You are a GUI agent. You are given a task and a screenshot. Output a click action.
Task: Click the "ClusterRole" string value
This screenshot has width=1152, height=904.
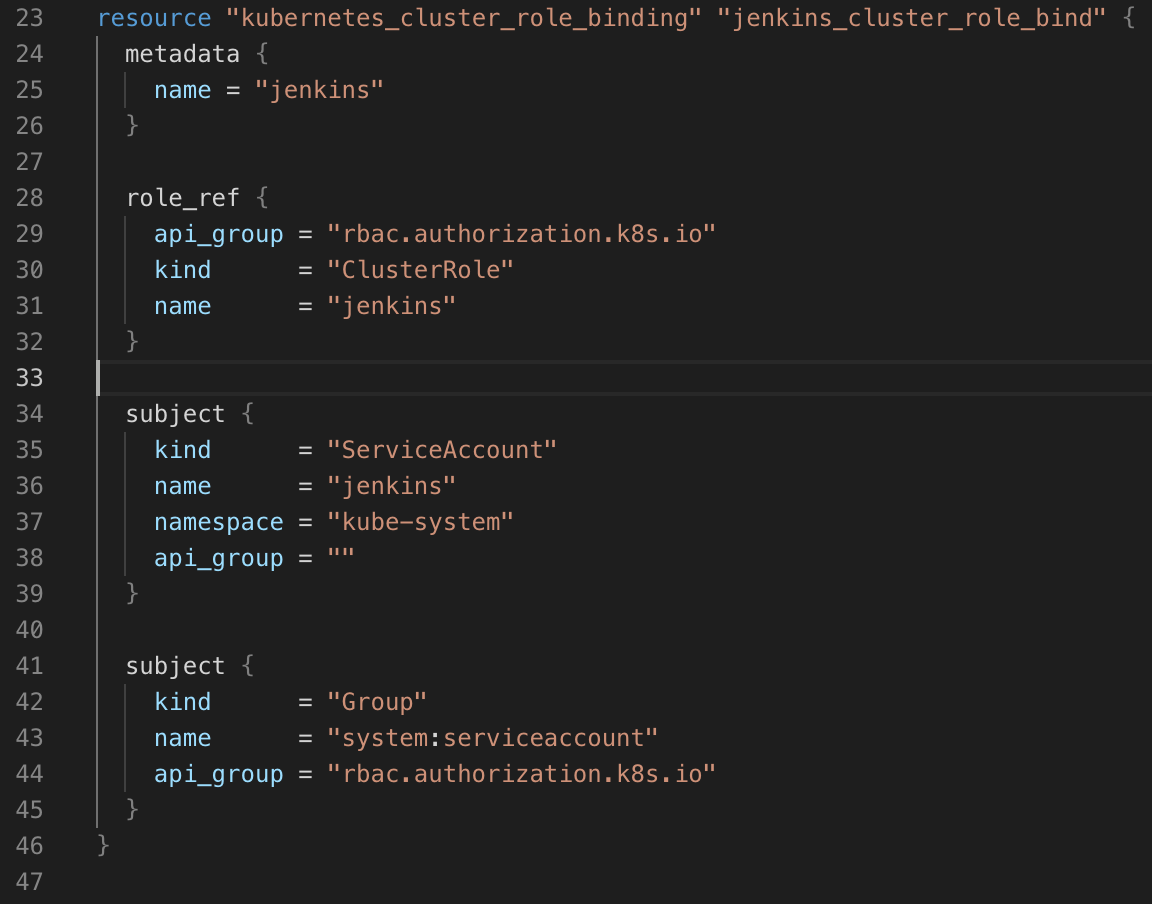click(421, 269)
